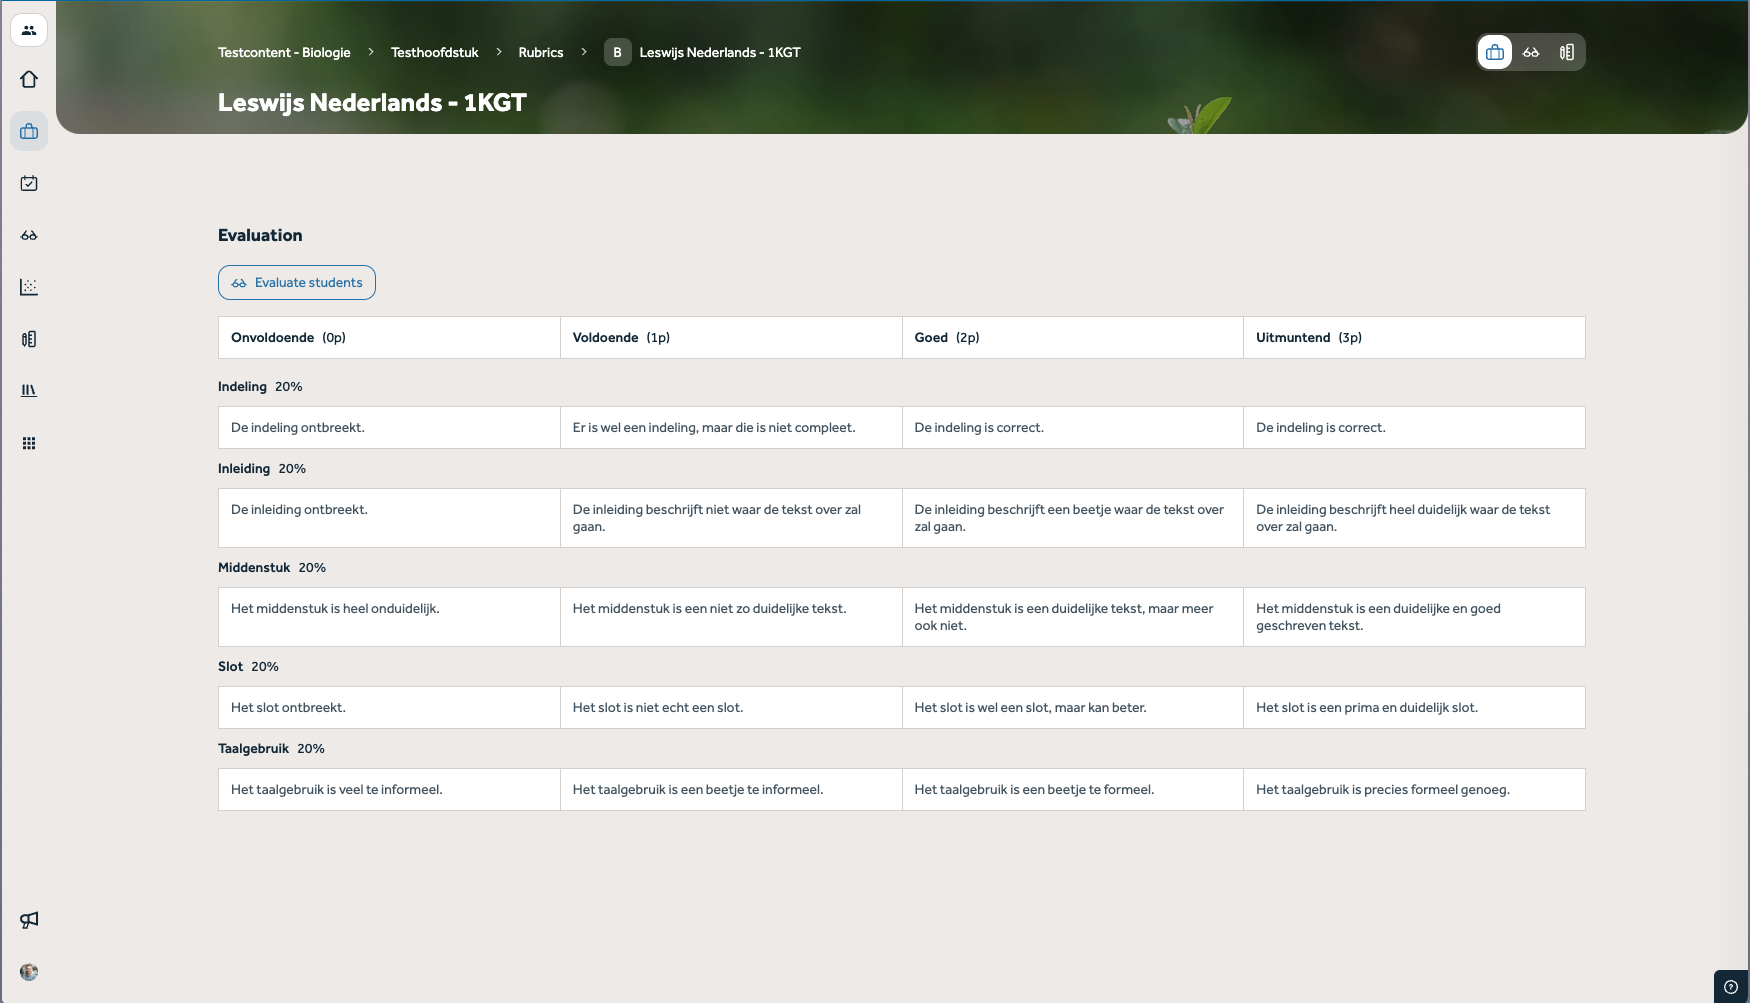This screenshot has width=1750, height=1003.
Task: Click the Taalgebruik 20% criterion label
Action: (271, 749)
